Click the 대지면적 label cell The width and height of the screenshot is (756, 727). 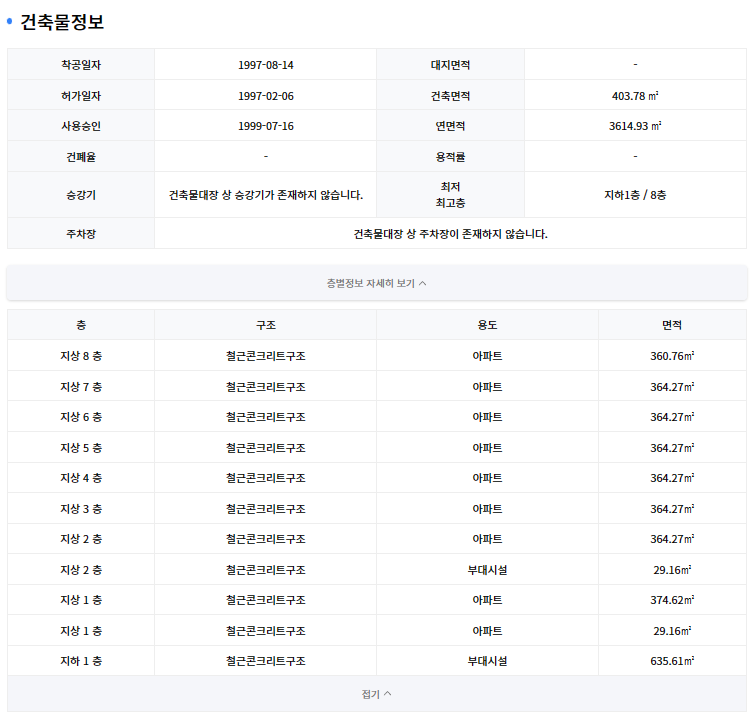450,64
